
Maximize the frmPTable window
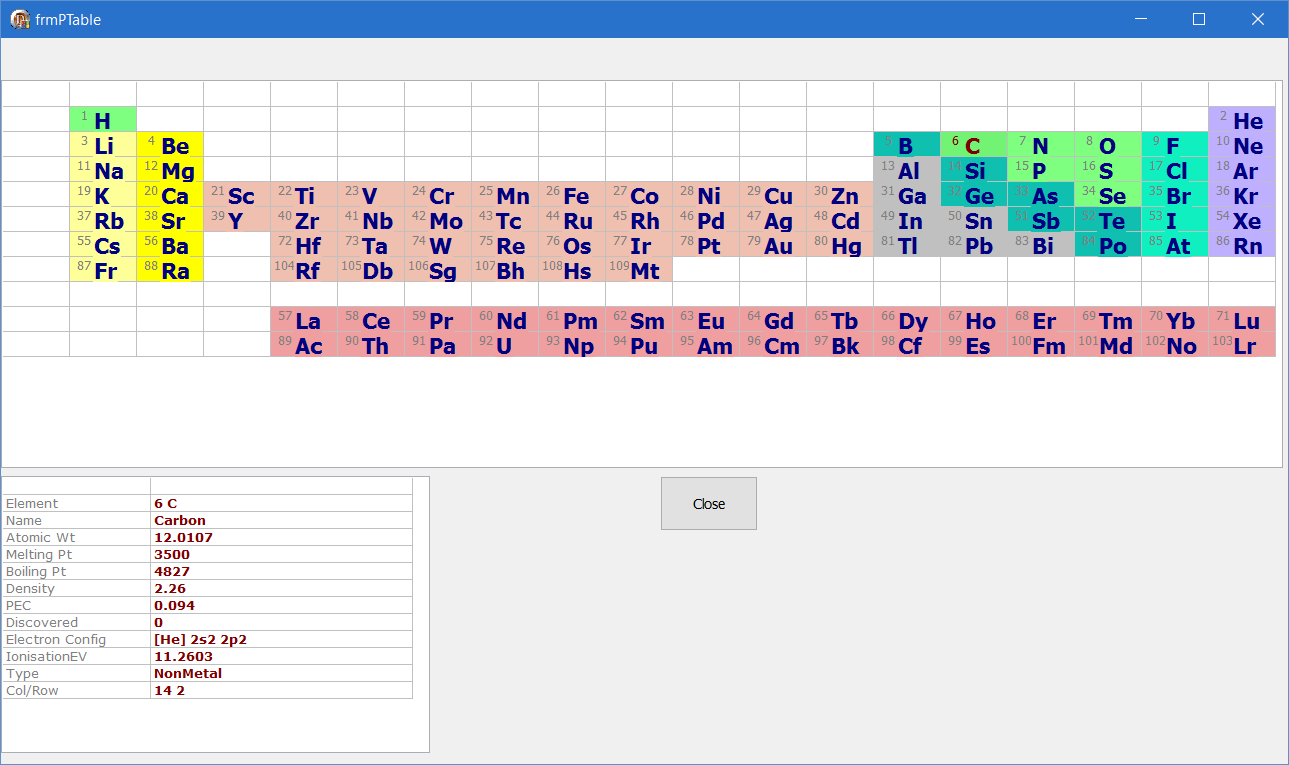coord(1199,19)
